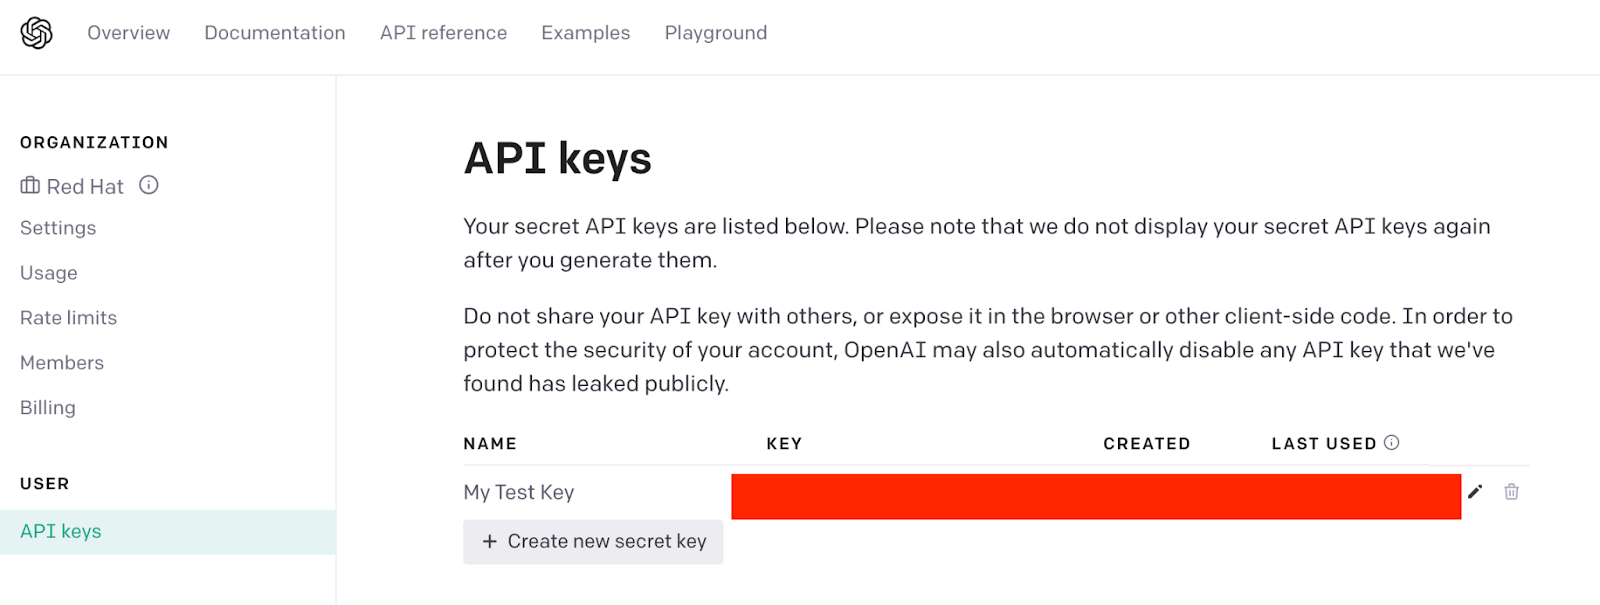Click the plus icon to create a key
1600x605 pixels.
490,541
